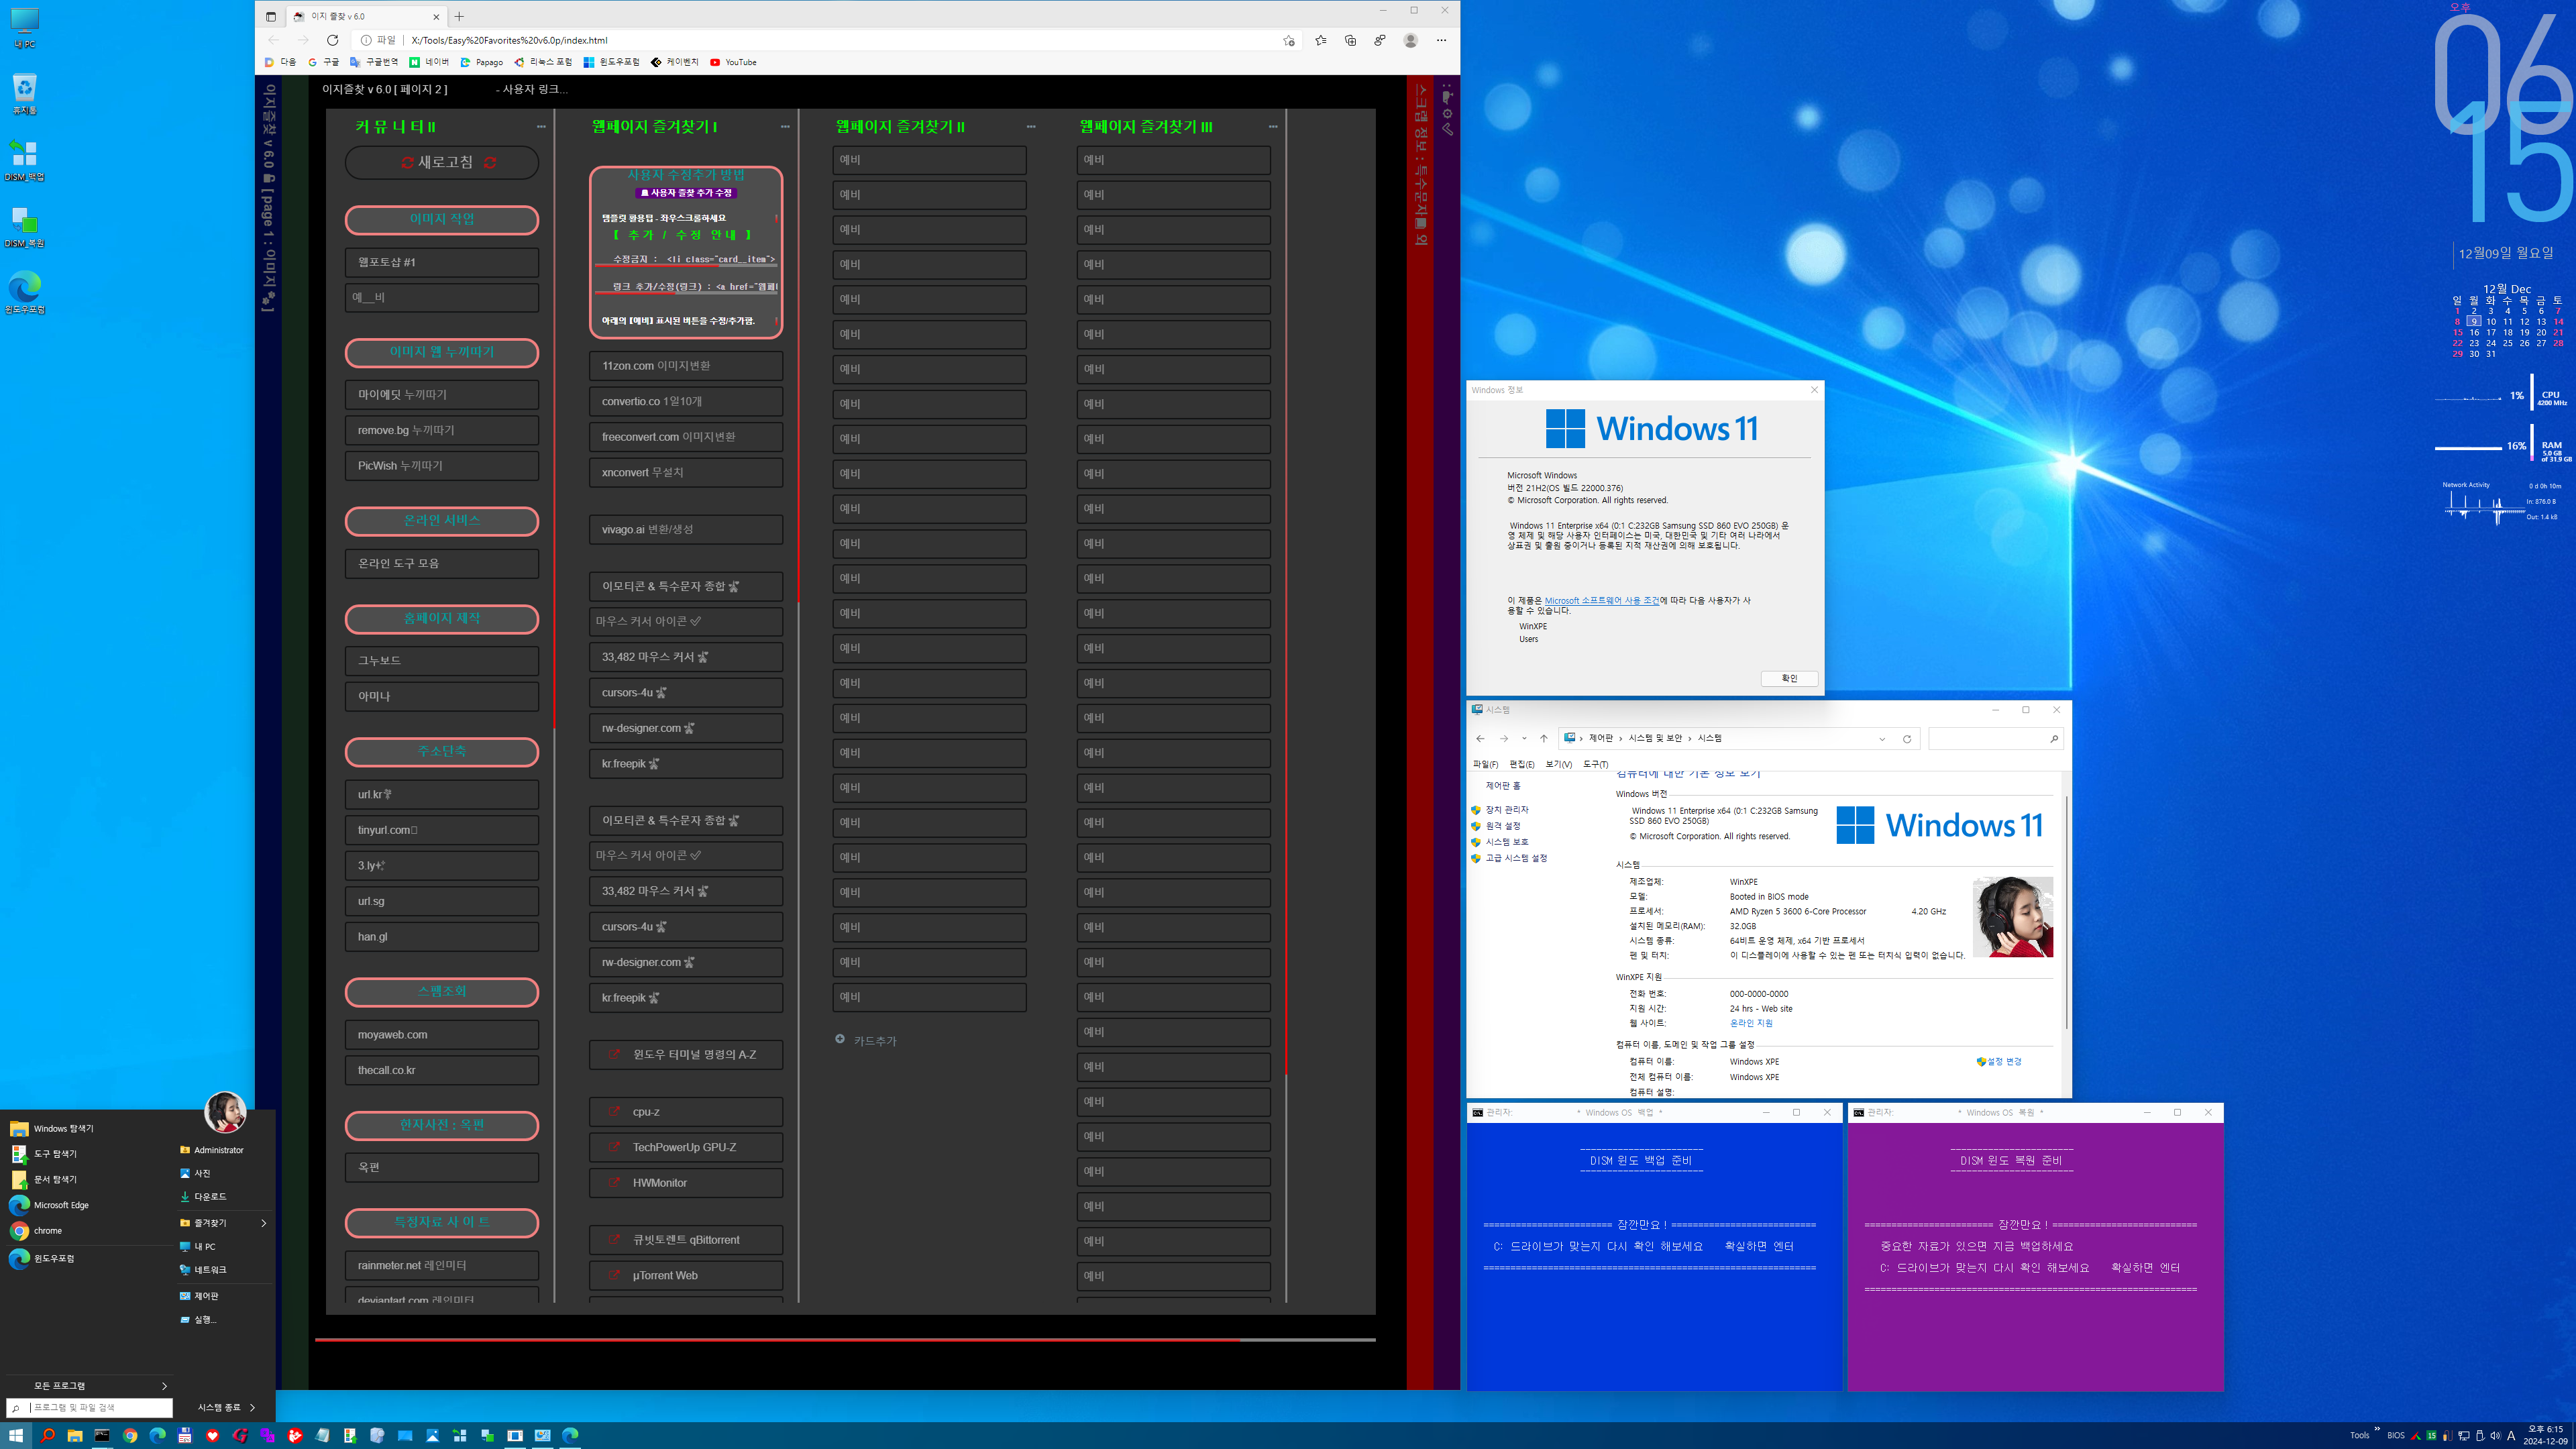The image size is (2576, 1449).
Task: Click the red horizontal scrollbar under the cards
Action: (777, 1339)
